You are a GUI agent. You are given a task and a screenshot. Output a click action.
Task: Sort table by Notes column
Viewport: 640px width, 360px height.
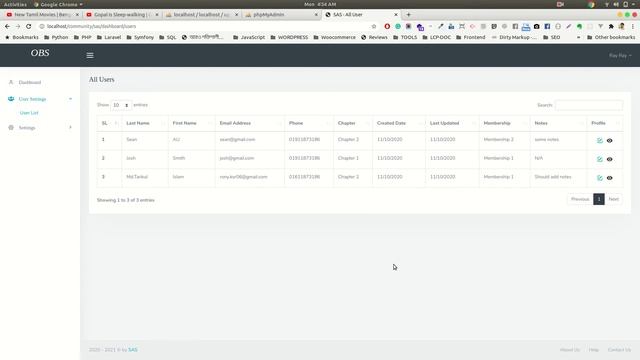pyautogui.click(x=558, y=123)
